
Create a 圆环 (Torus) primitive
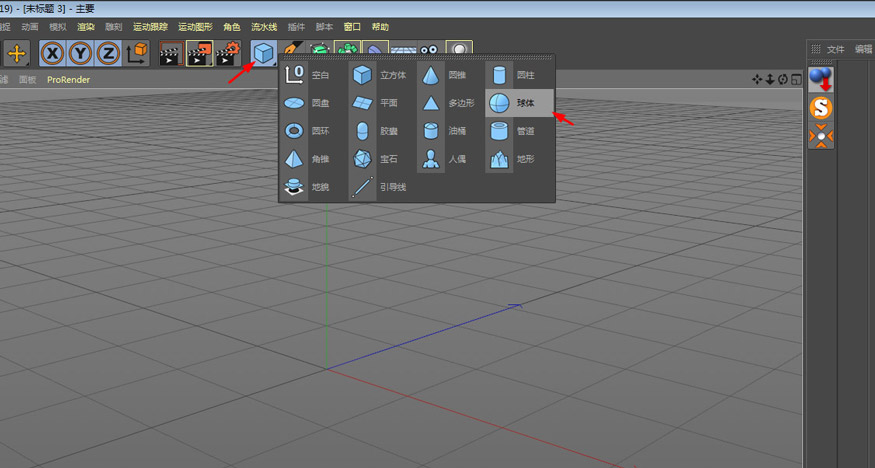pos(310,131)
